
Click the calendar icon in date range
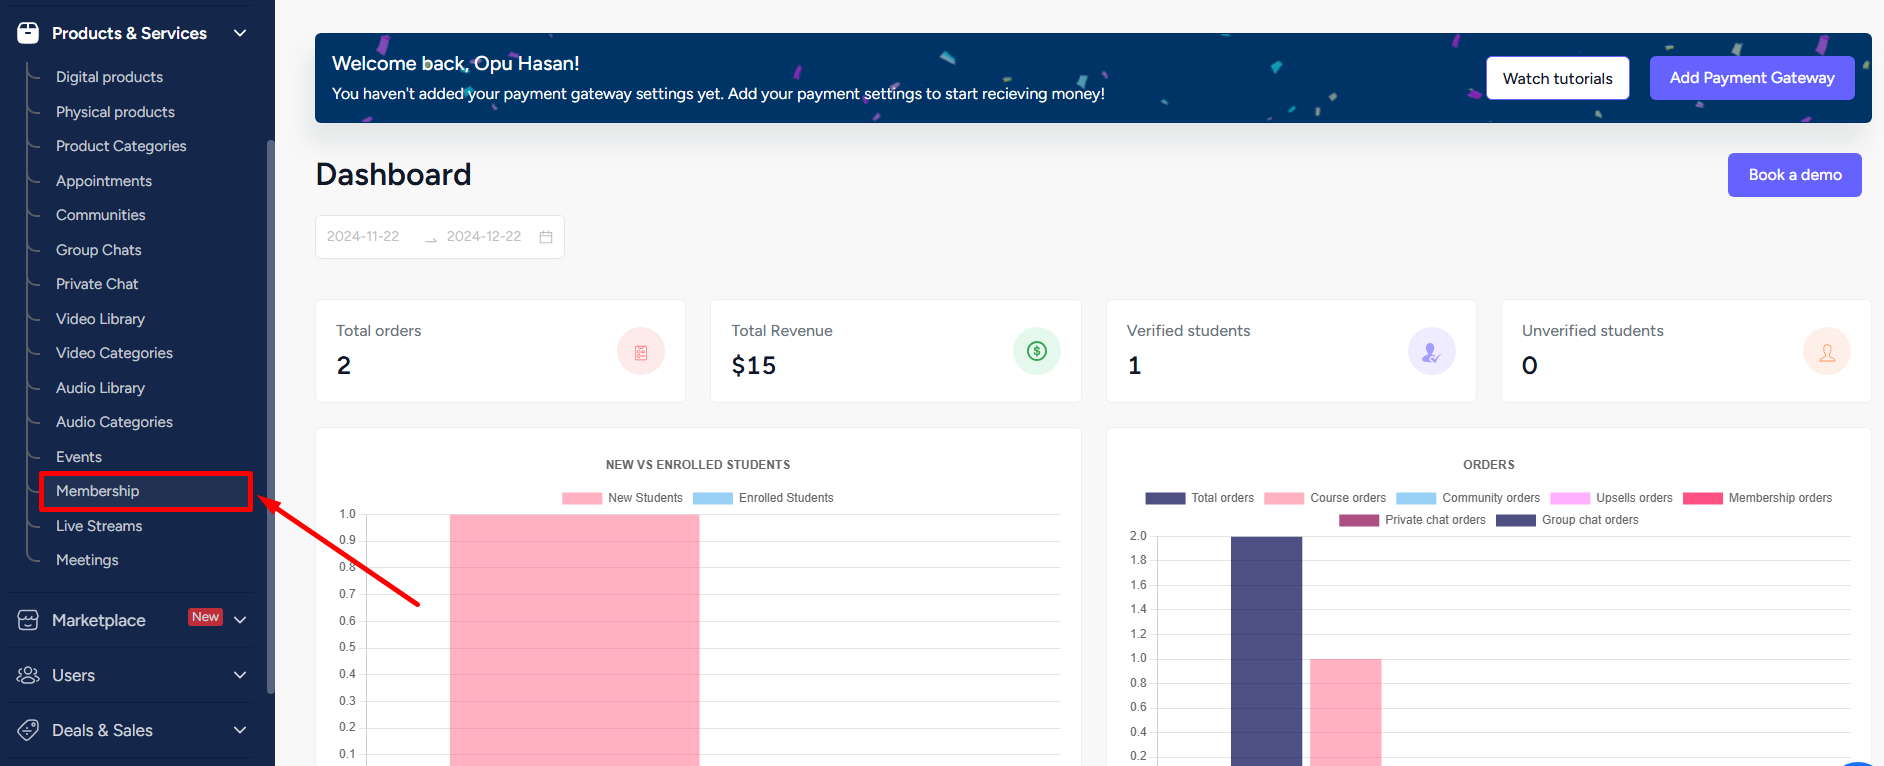pos(546,237)
